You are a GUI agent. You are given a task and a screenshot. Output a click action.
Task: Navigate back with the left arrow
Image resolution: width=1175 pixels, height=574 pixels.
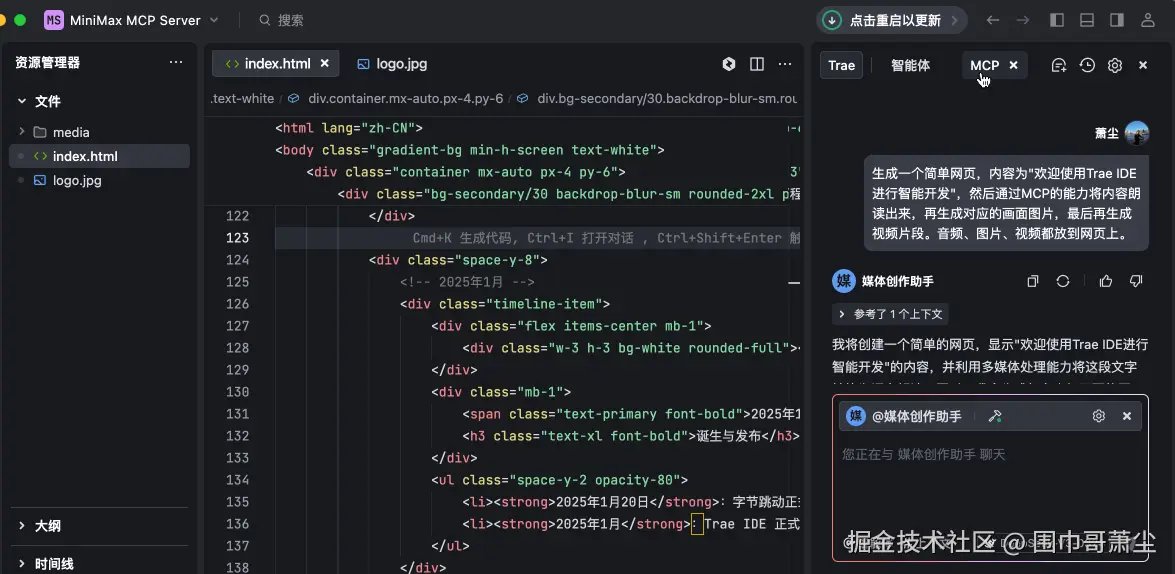(993, 20)
